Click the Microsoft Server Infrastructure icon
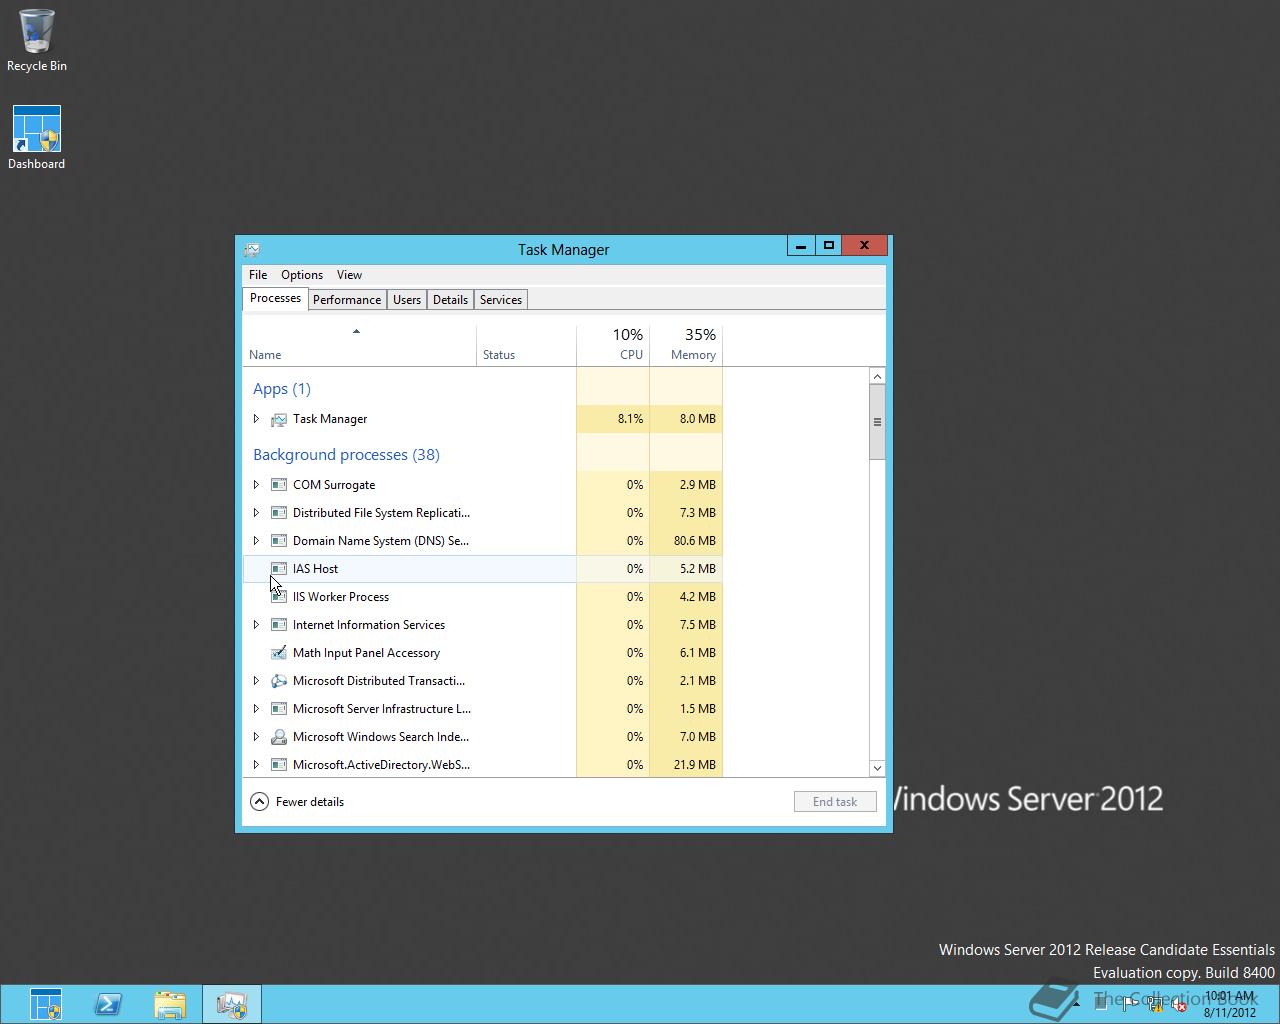 (279, 709)
